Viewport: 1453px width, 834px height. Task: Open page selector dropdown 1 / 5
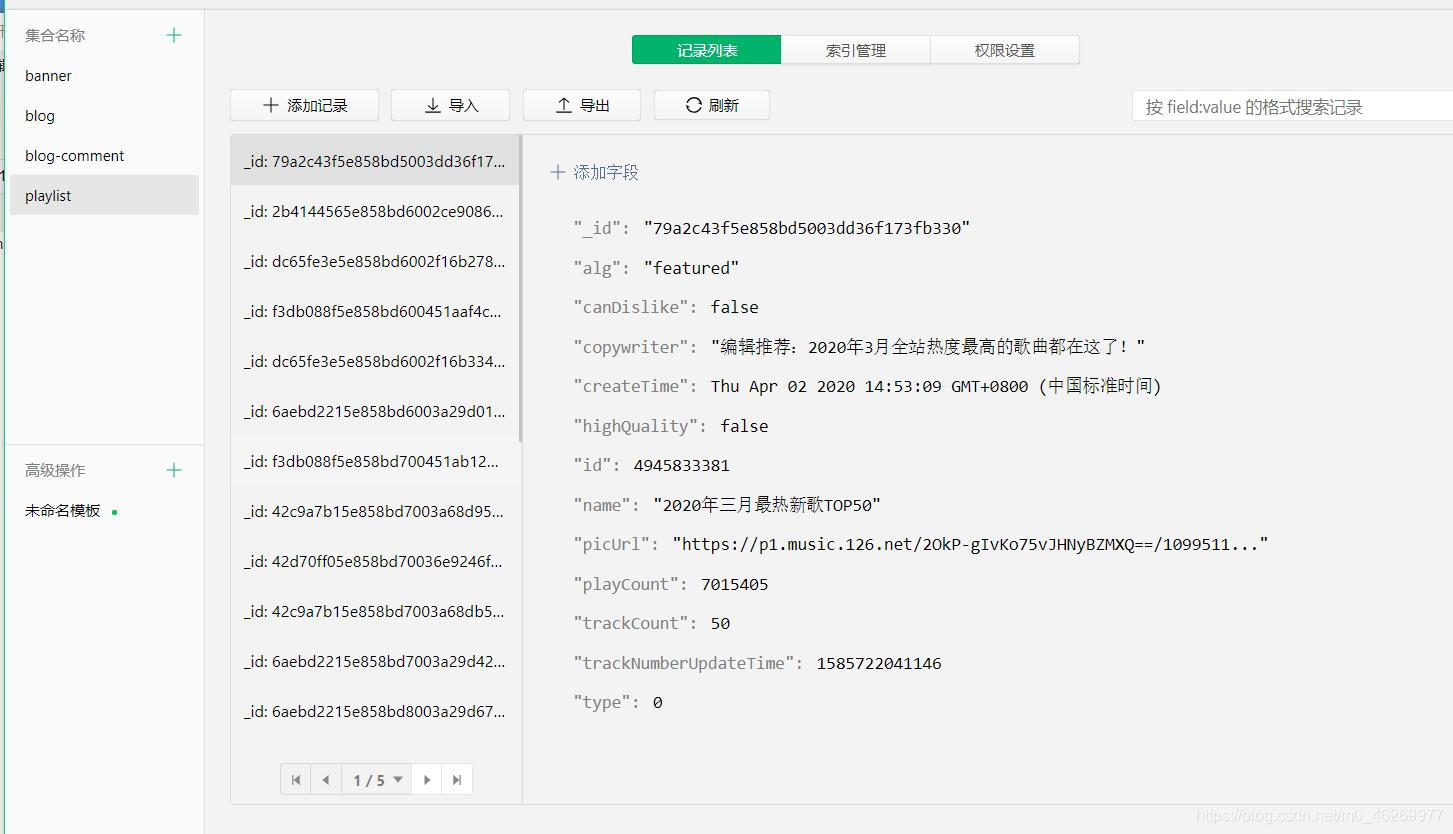[377, 780]
